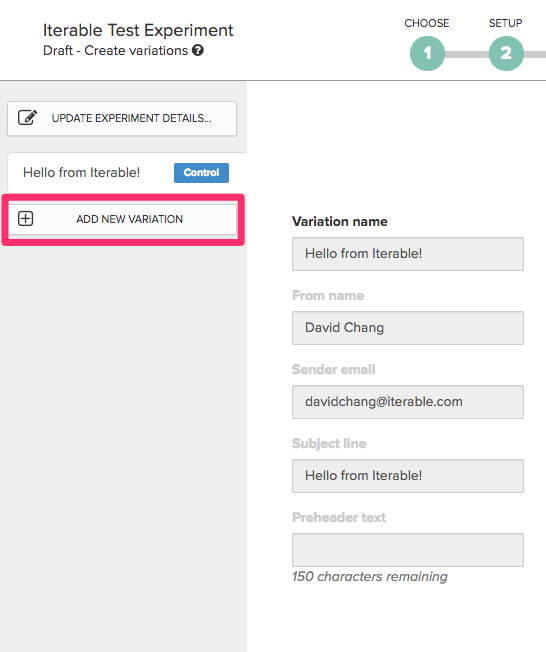This screenshot has height=652, width=546.
Task: Click the Variation name label
Action: tap(340, 222)
